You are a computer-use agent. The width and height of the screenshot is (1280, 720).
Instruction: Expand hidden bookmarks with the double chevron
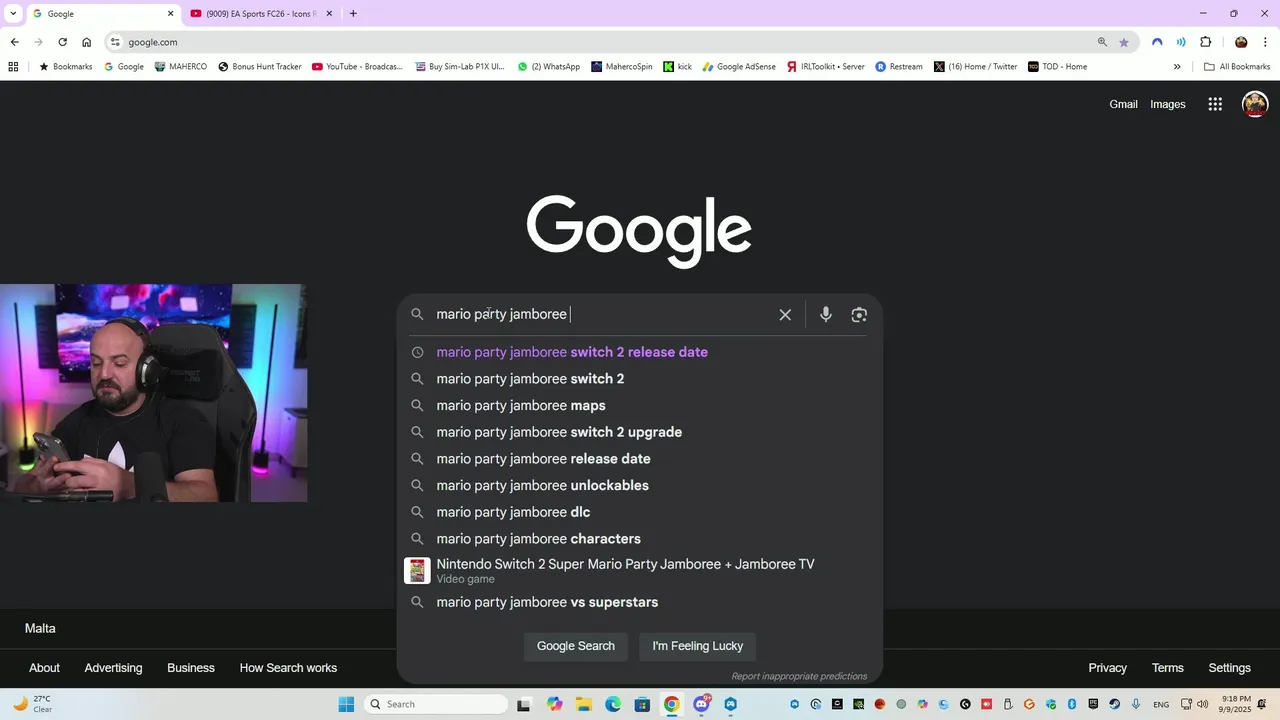pyautogui.click(x=1177, y=67)
